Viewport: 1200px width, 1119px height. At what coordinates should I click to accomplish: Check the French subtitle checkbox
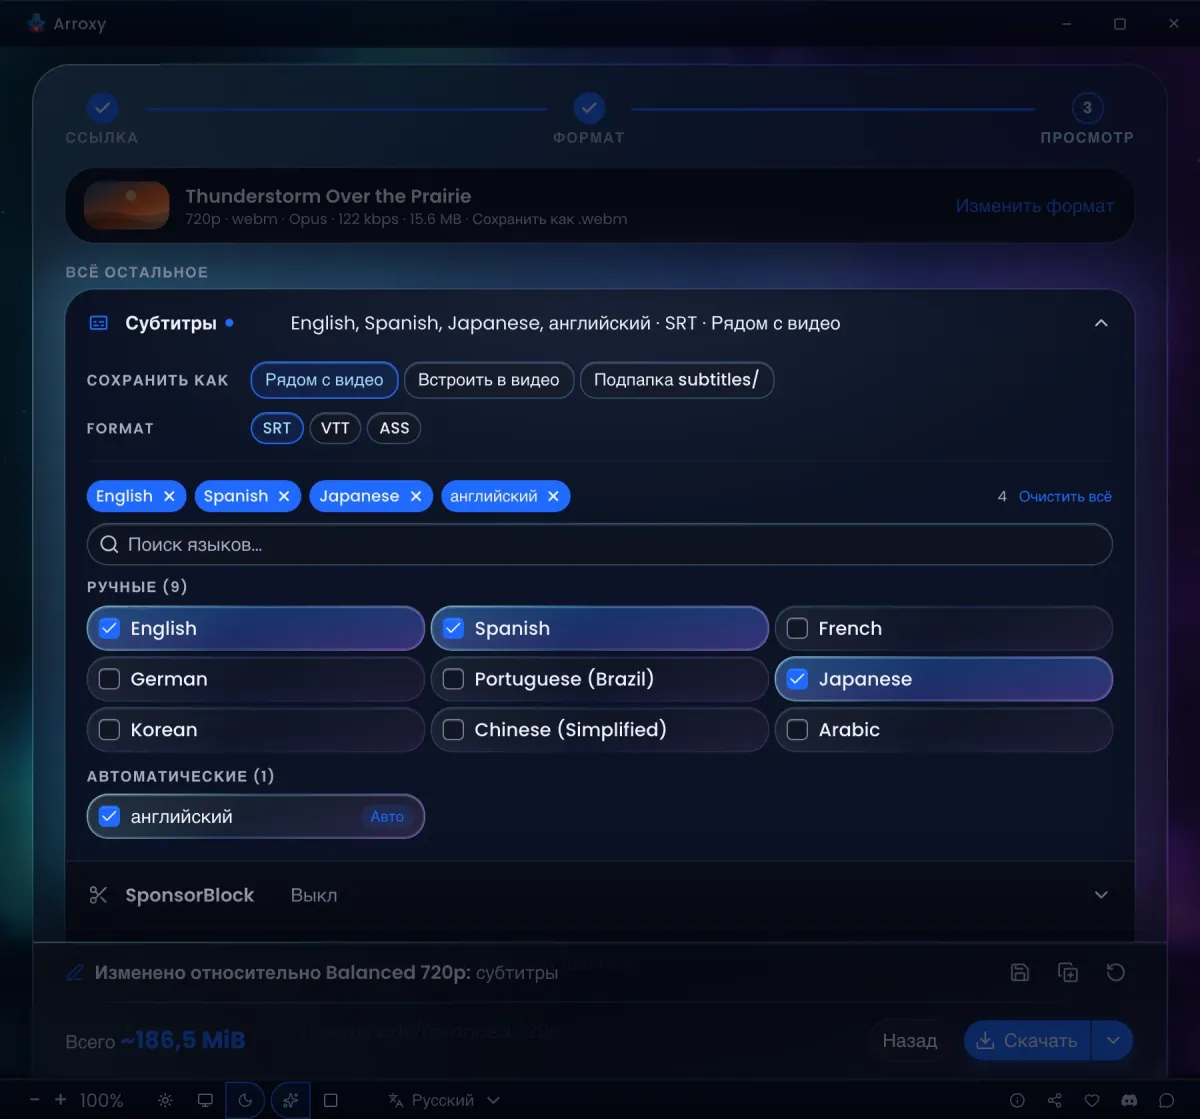pos(797,628)
